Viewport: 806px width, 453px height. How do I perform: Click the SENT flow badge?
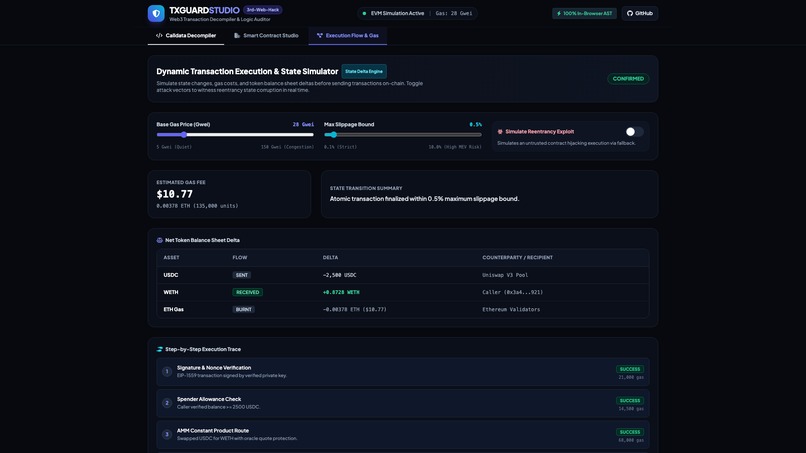(242, 275)
